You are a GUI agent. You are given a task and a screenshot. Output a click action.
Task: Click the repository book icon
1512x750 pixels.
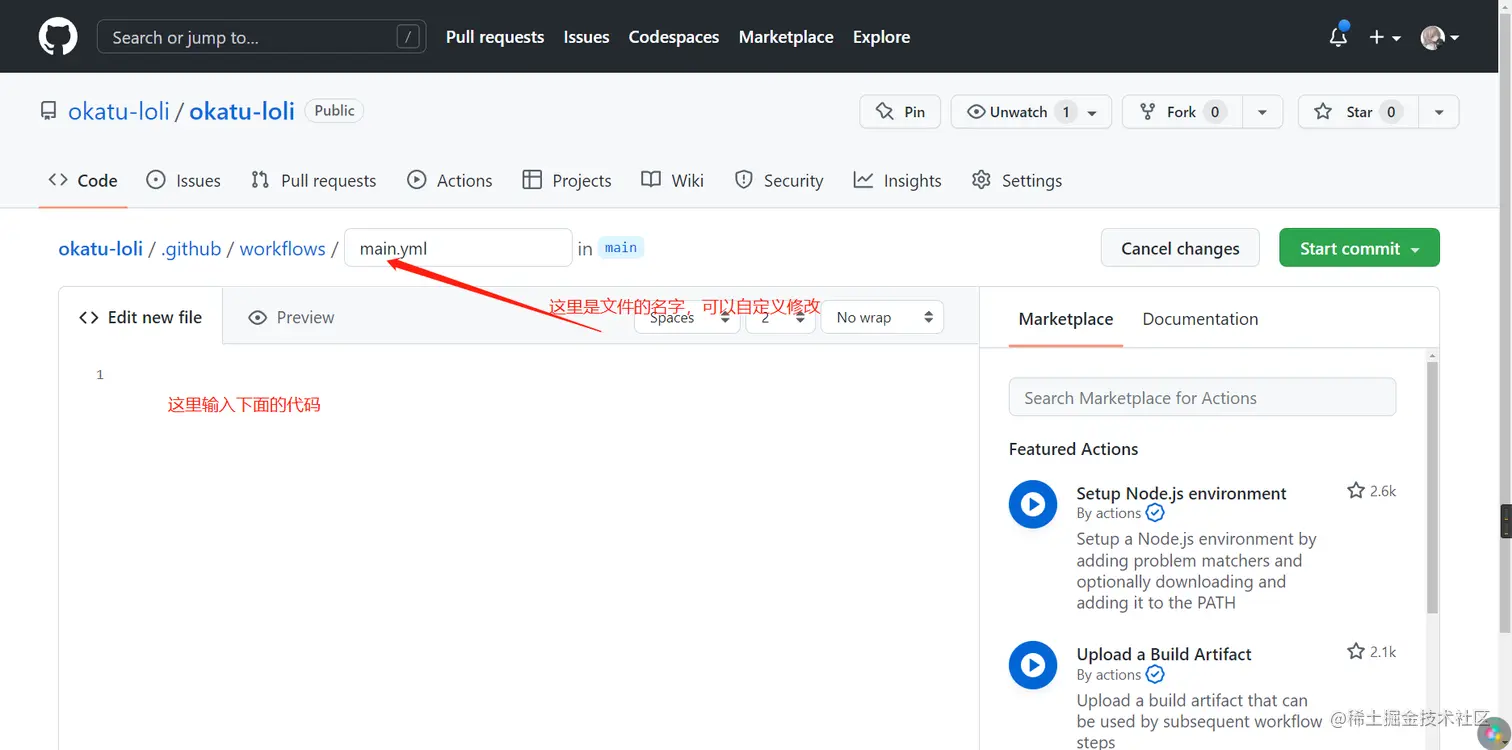[x=49, y=111]
